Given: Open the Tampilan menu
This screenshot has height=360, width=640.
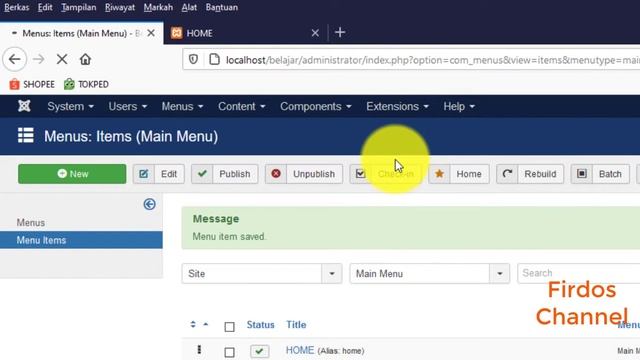Looking at the screenshot, I should click(78, 7).
